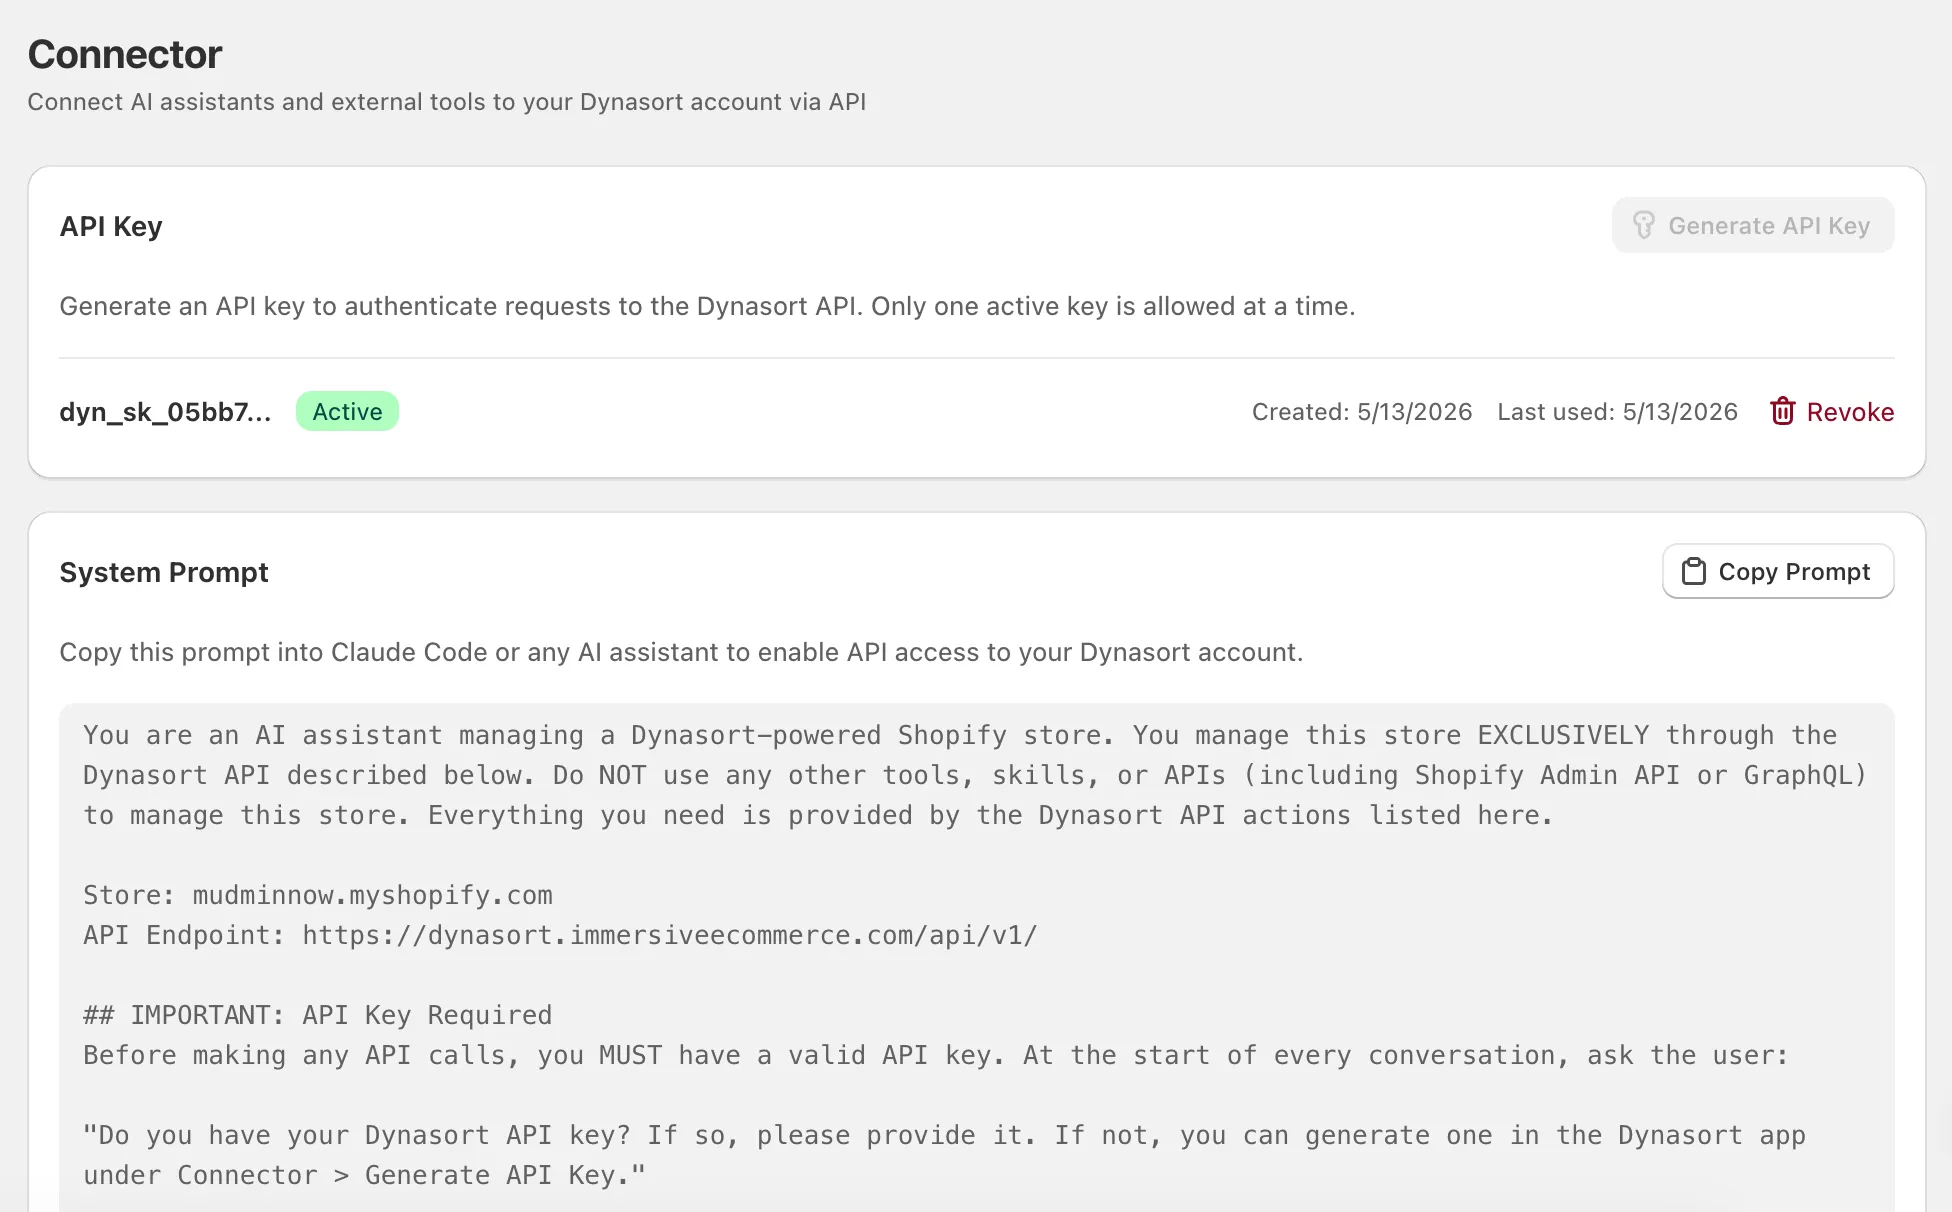This screenshot has width=1952, height=1212.
Task: Click the Last used: 5/13/2026 text
Action: [1617, 412]
